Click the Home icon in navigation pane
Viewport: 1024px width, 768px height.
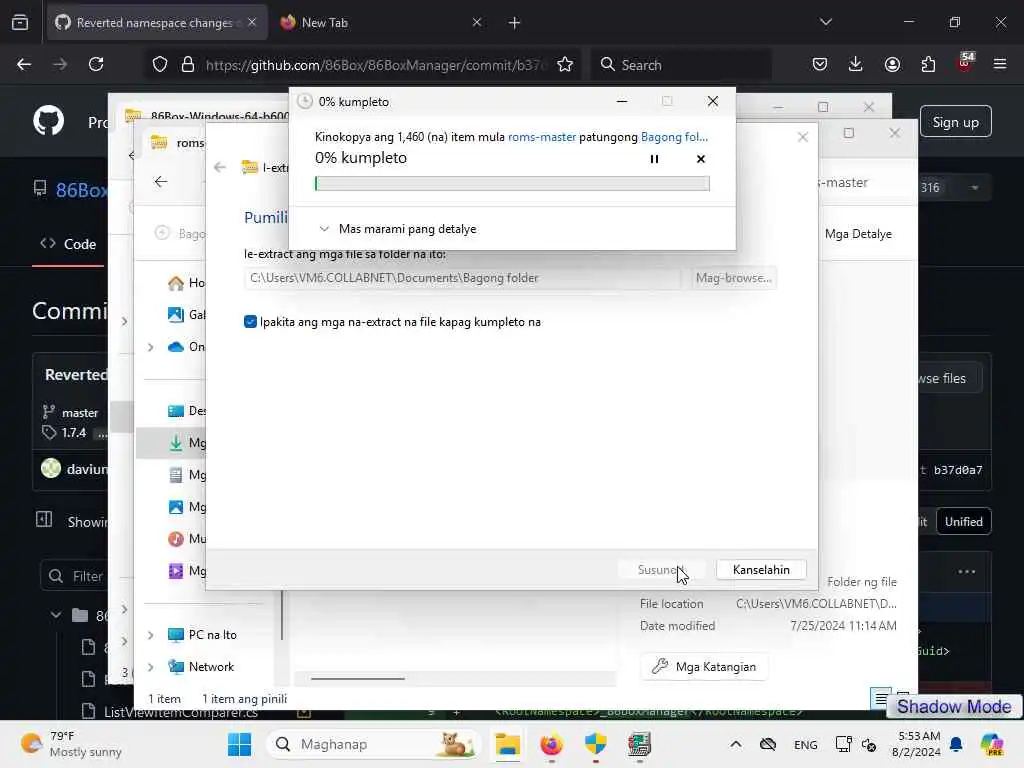coord(176,283)
